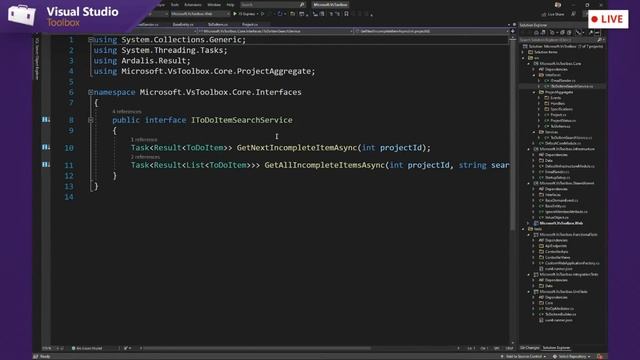Image resolution: width=640 pixels, height=360 pixels.
Task: Click the No issues found indicator
Action: coord(87,348)
